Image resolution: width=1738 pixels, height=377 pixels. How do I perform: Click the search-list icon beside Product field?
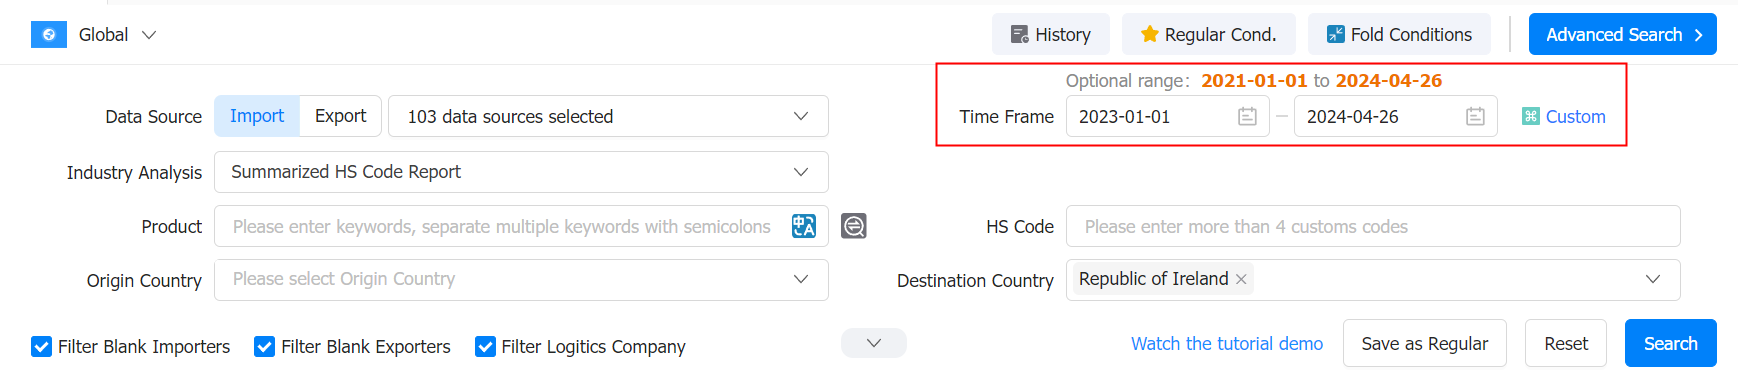pyautogui.click(x=854, y=226)
